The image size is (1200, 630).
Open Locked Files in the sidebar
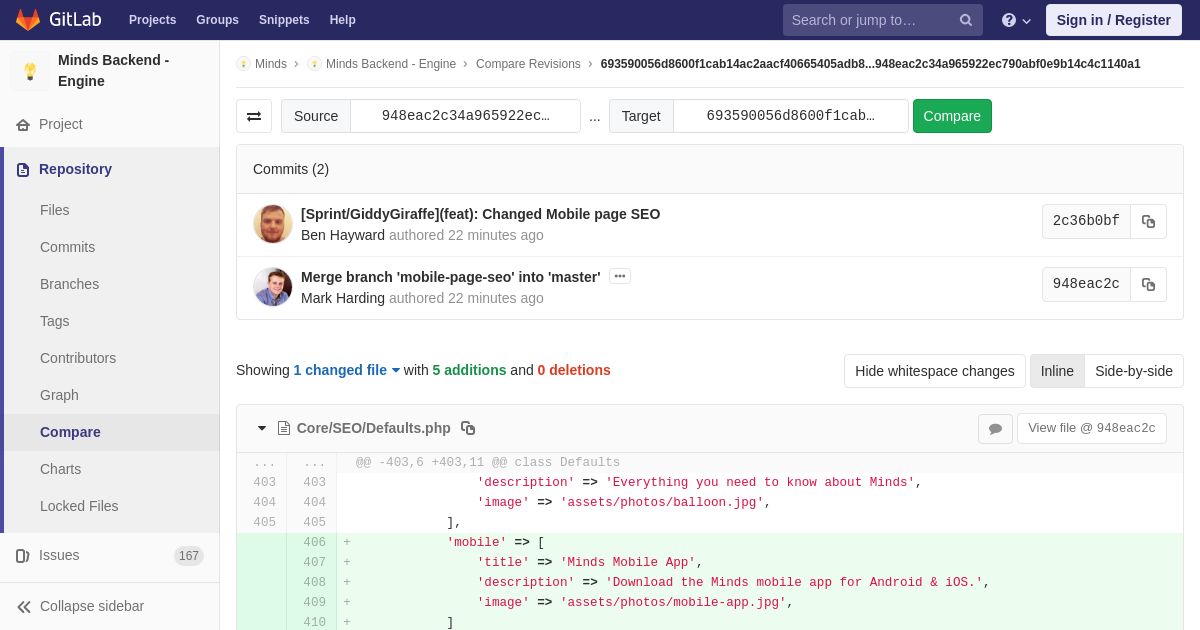[x=79, y=506]
